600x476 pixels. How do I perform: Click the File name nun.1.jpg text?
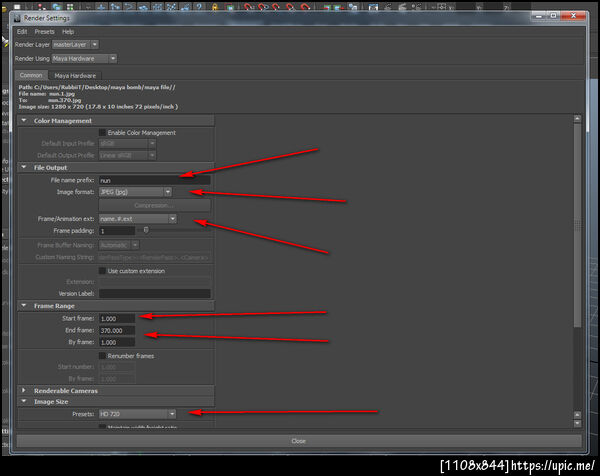[x=47, y=94]
